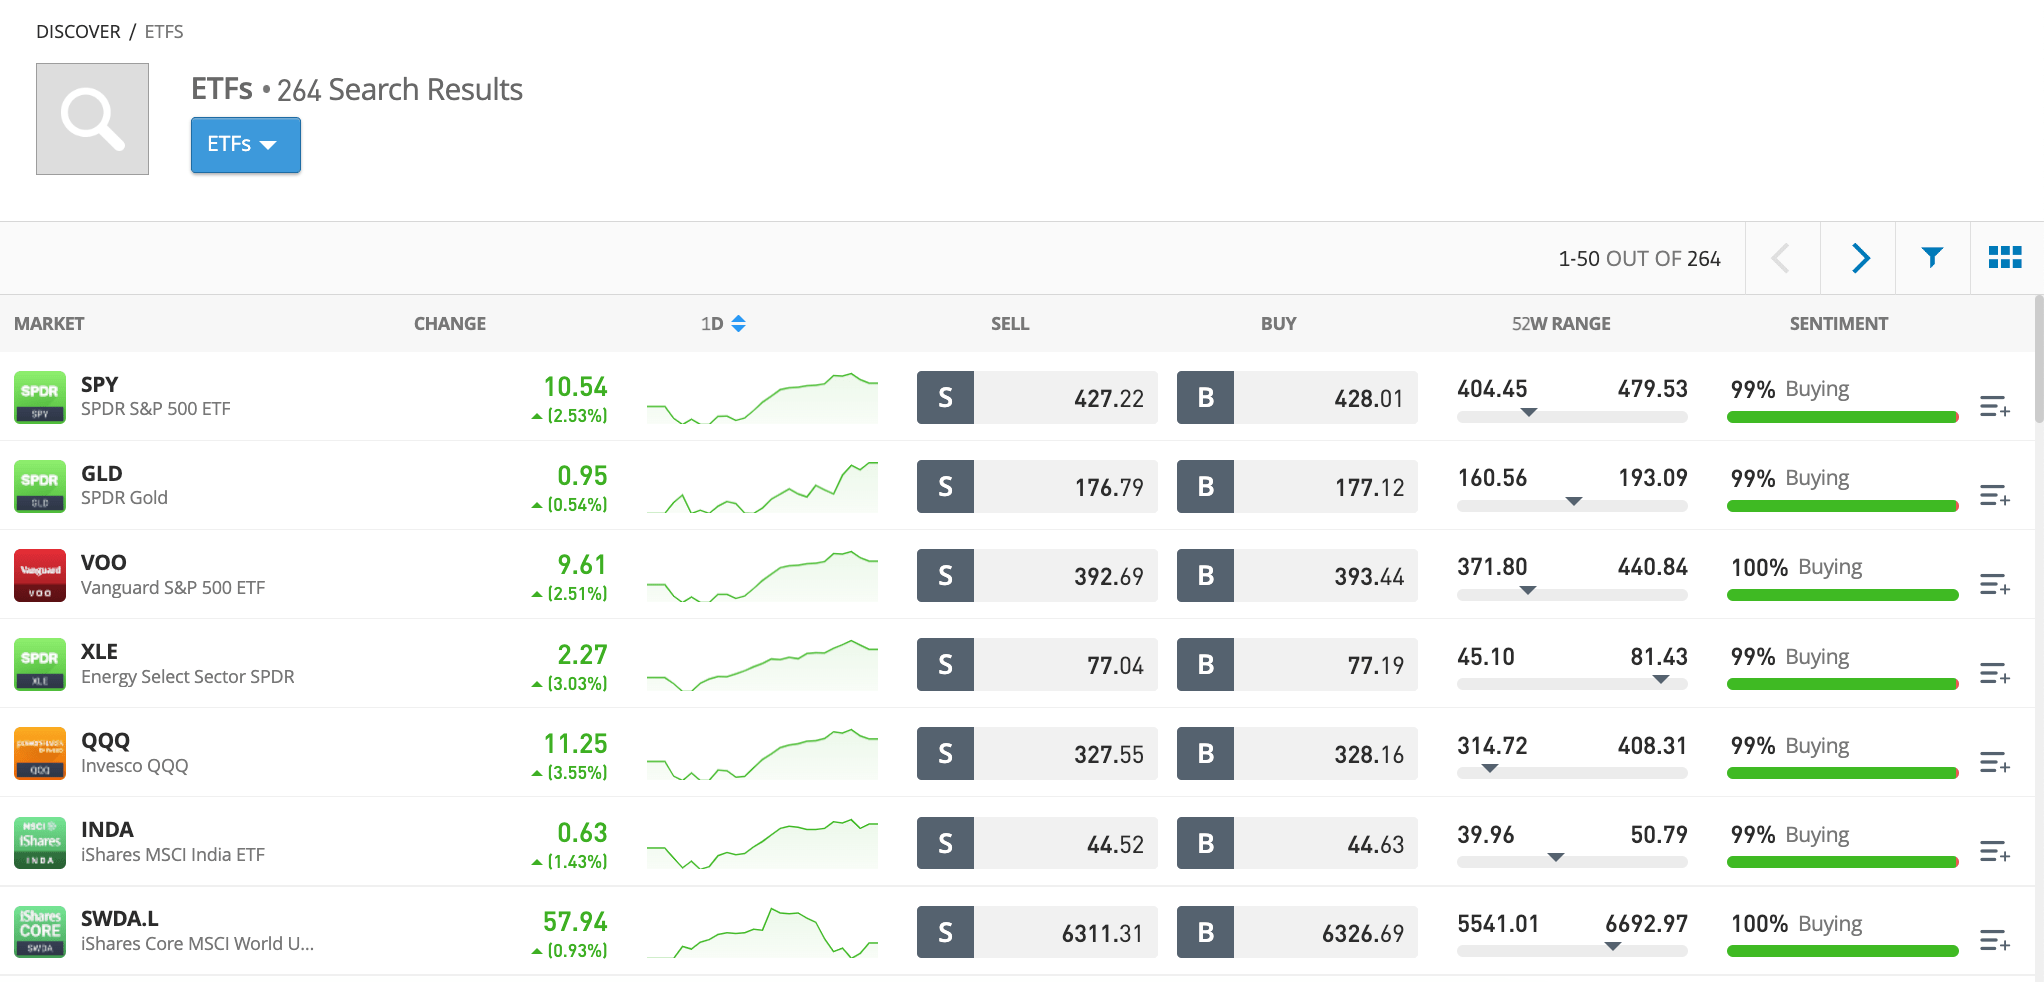2044x982 pixels.
Task: Add SWDA.L to watchlist icon
Action: coord(1995,941)
